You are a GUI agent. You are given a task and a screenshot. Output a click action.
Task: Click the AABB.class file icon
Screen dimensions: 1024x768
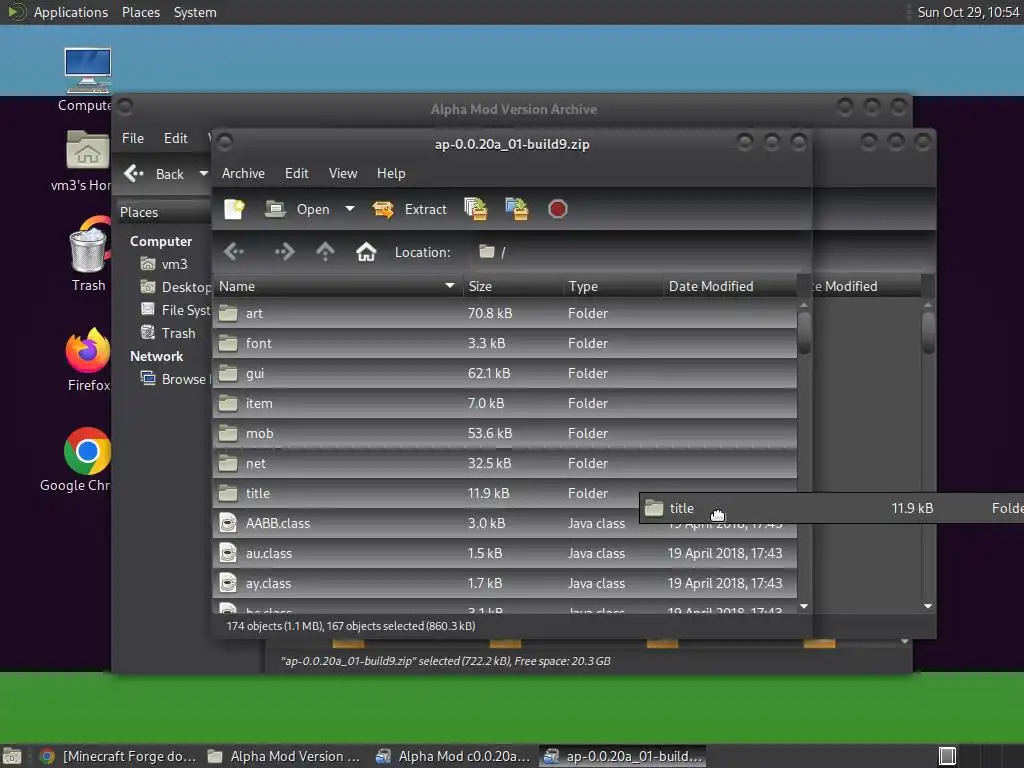[x=228, y=523]
